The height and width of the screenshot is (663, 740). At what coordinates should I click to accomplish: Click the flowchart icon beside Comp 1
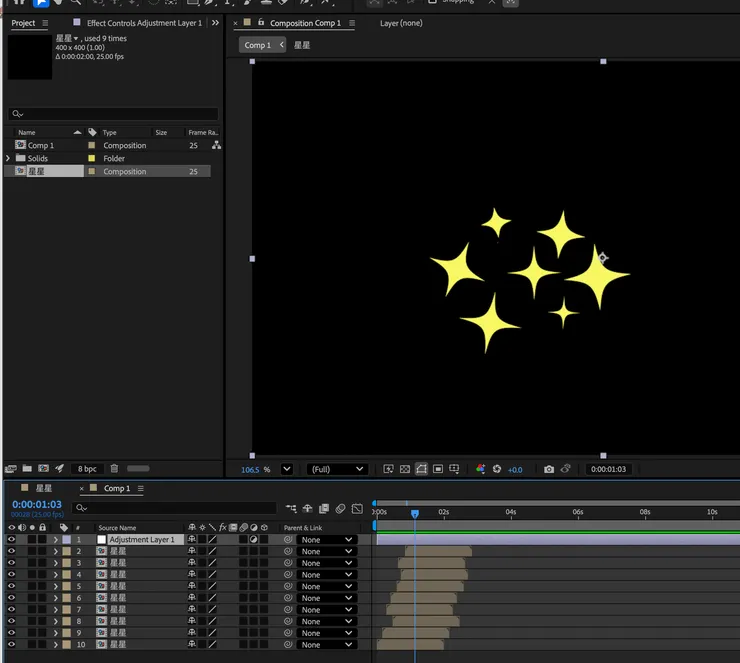click(216, 146)
